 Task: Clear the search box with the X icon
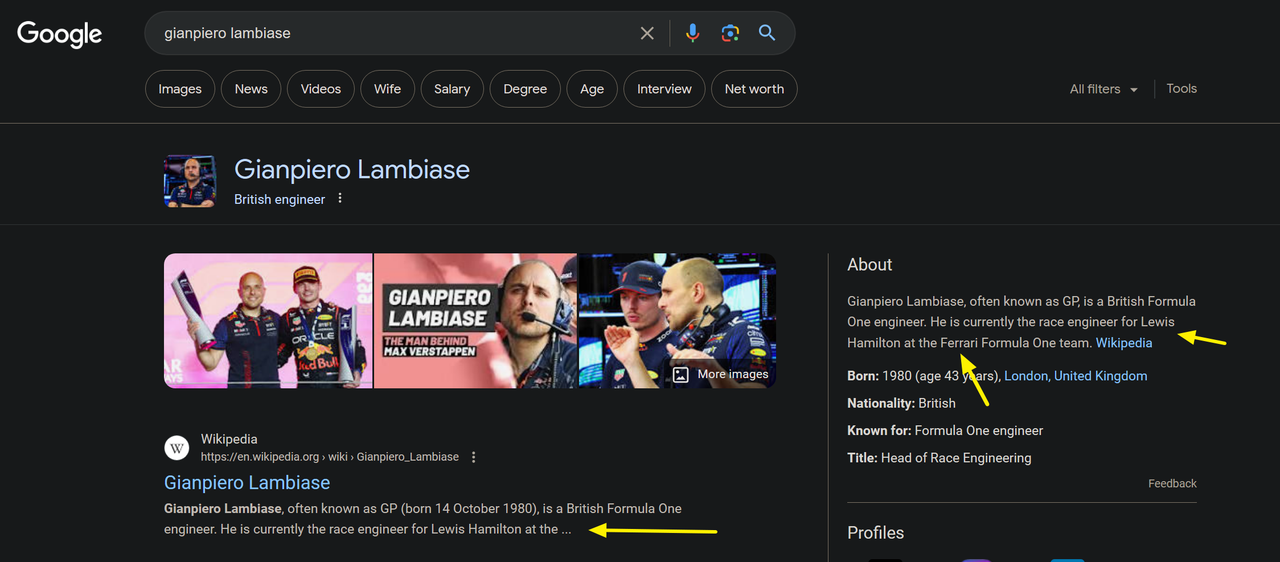[647, 33]
